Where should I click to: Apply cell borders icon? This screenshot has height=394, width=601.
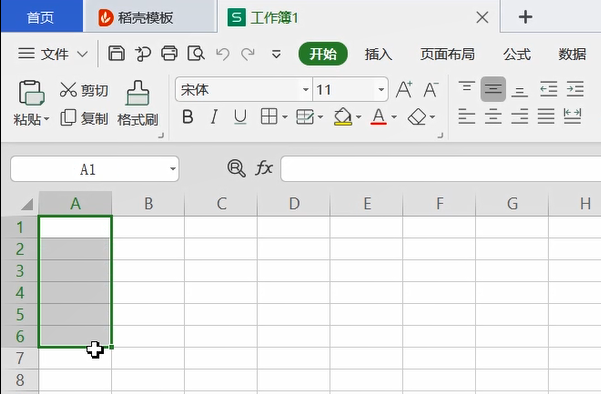click(269, 116)
